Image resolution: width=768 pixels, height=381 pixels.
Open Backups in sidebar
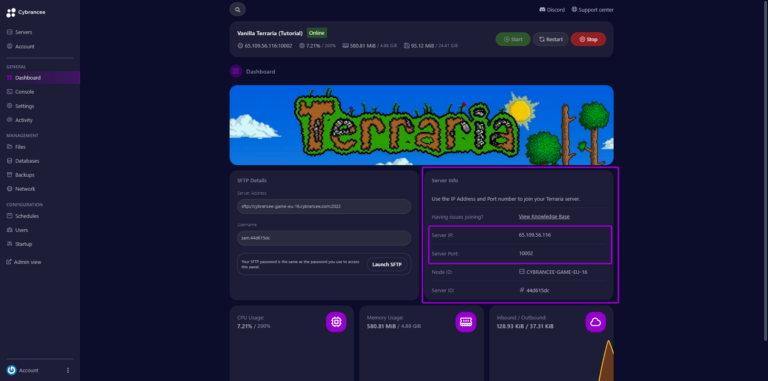[x=21, y=175]
